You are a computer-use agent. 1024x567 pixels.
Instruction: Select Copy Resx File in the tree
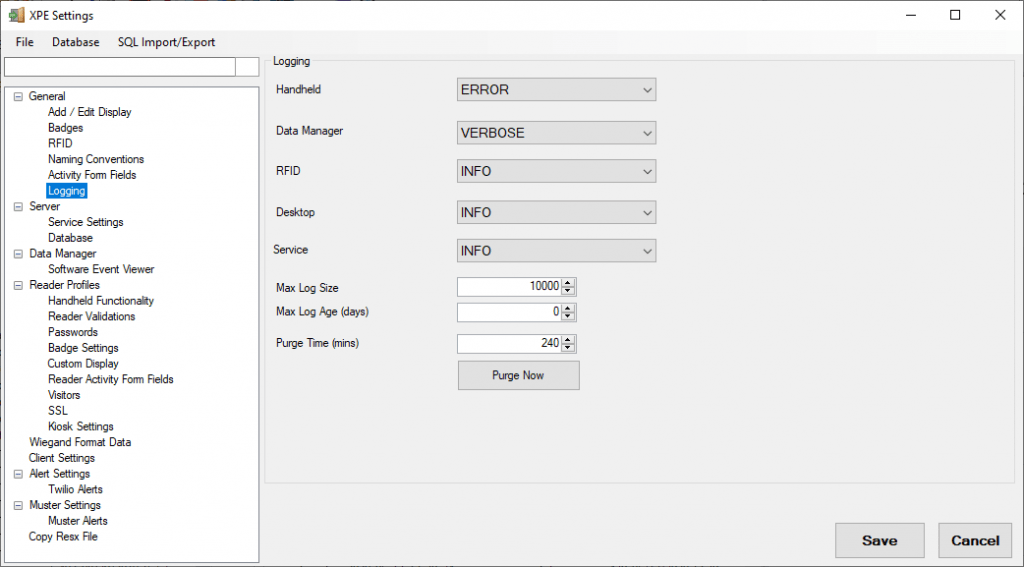[63, 536]
